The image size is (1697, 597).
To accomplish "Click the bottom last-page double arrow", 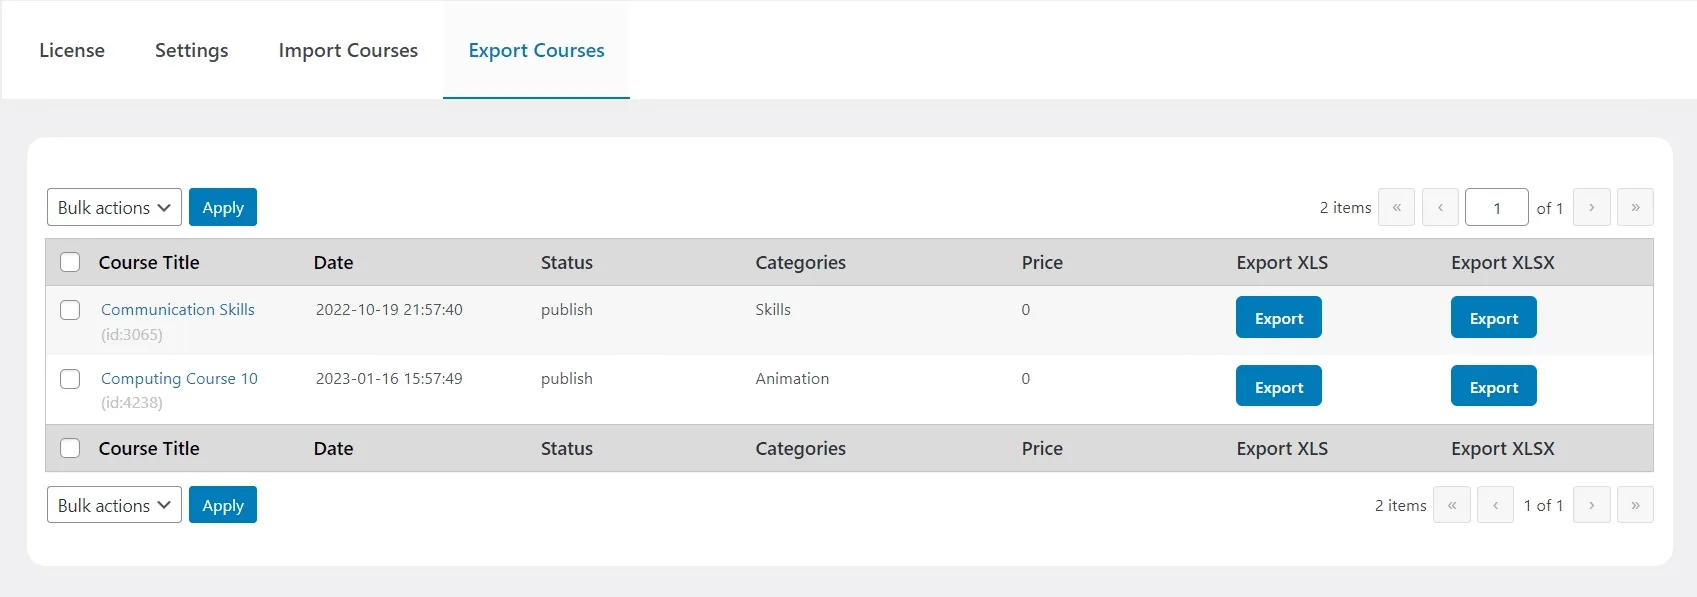I will 1635,505.
